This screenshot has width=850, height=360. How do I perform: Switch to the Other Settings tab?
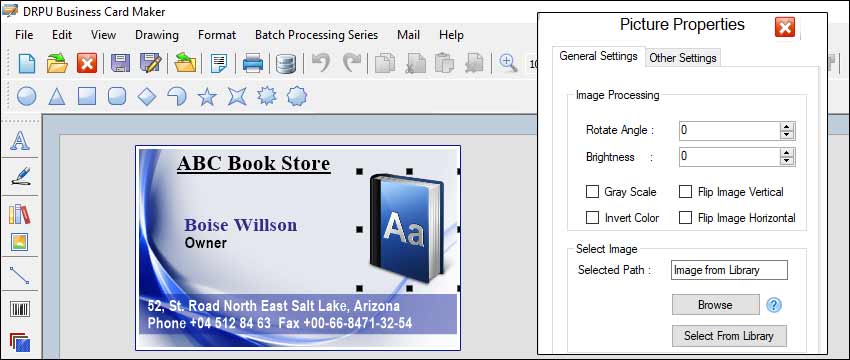(682, 58)
